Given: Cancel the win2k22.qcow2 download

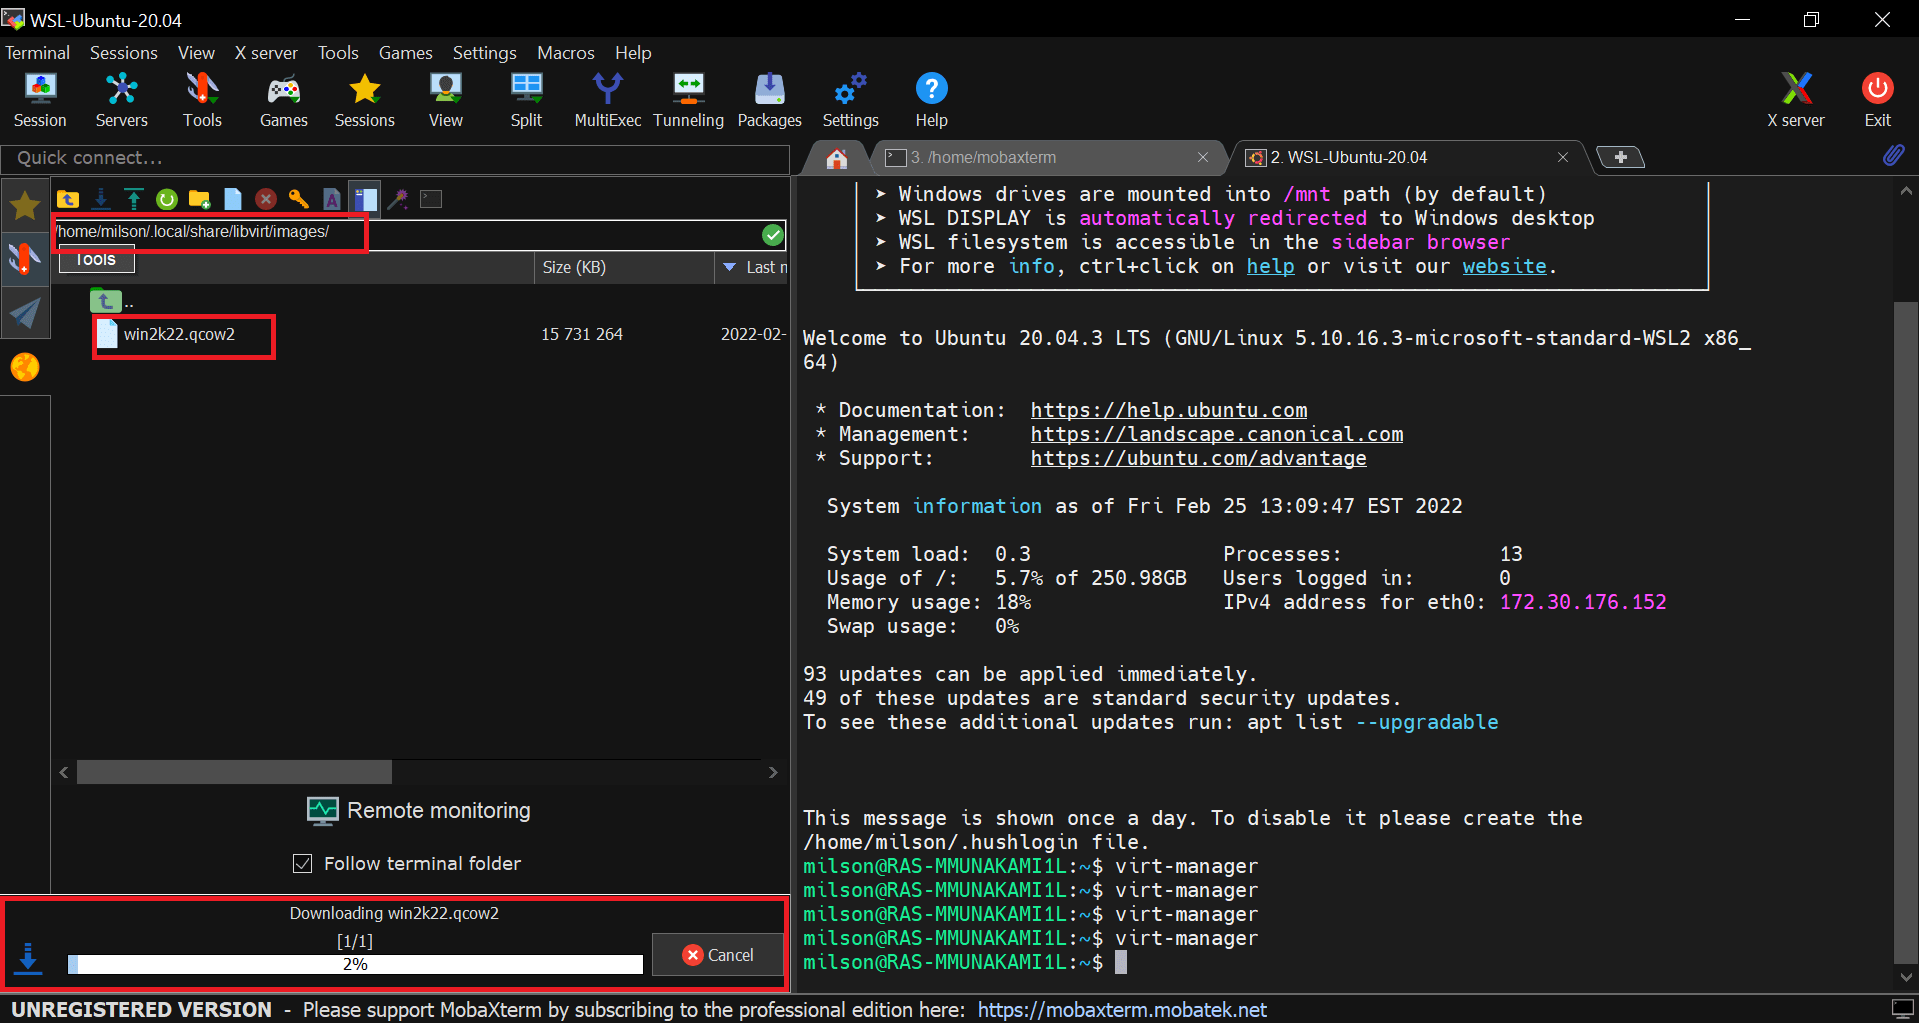Looking at the screenshot, I should [718, 955].
